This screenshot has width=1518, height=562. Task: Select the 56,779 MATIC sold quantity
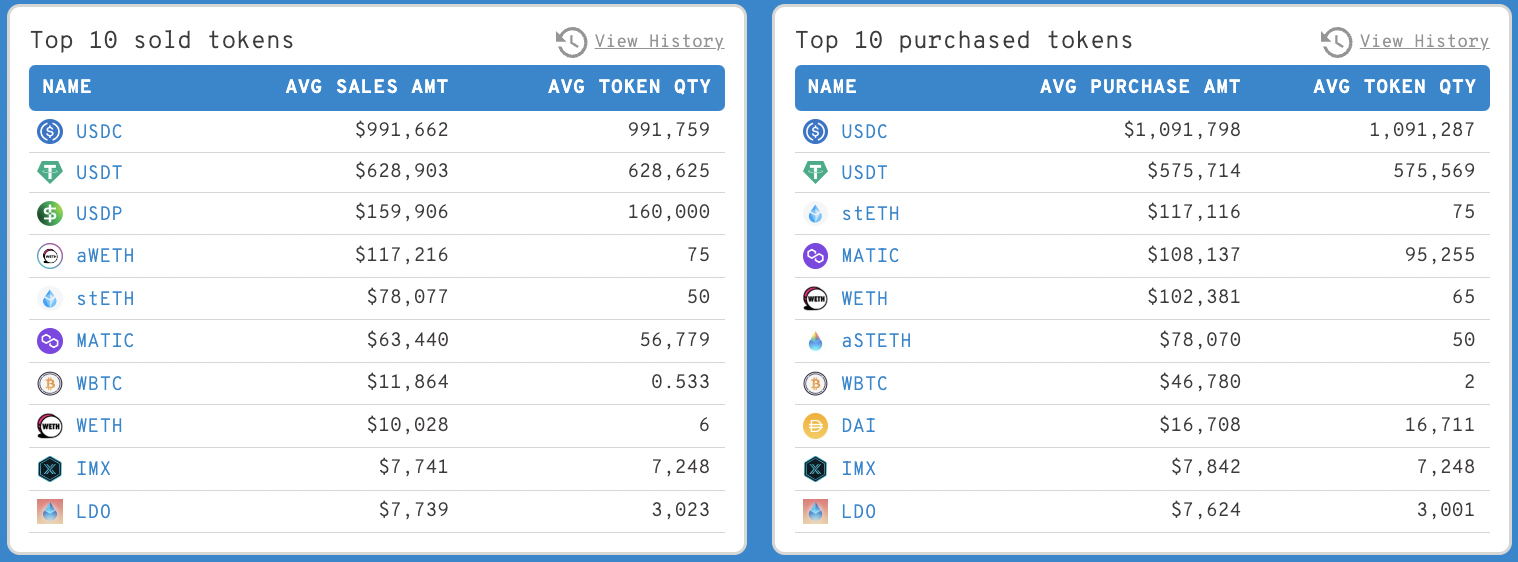(675, 340)
